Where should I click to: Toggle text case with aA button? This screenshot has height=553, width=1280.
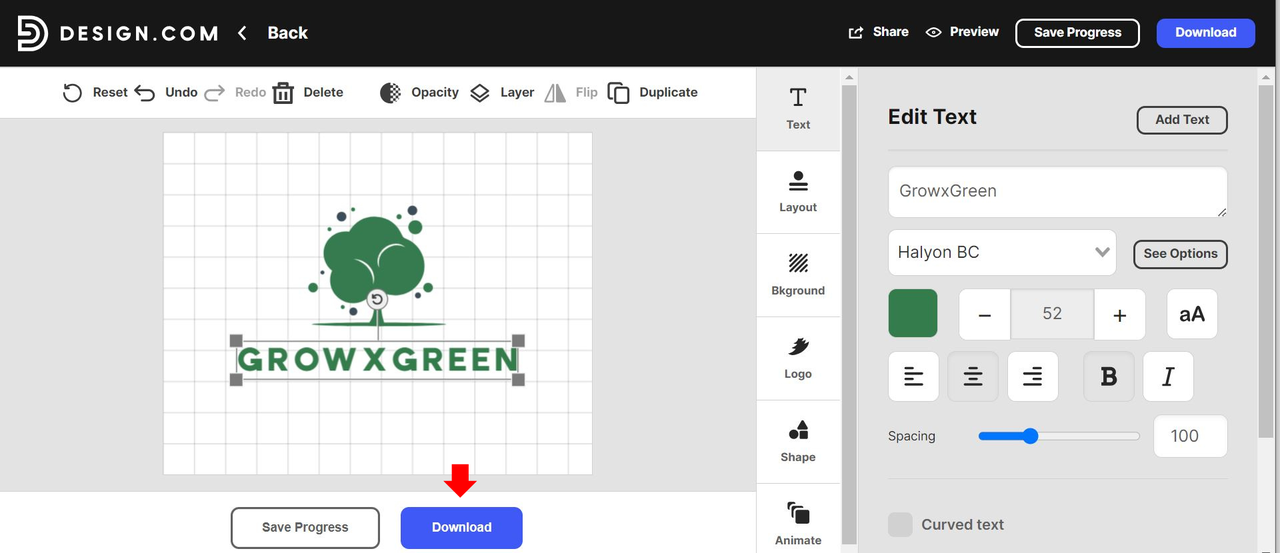point(1192,314)
